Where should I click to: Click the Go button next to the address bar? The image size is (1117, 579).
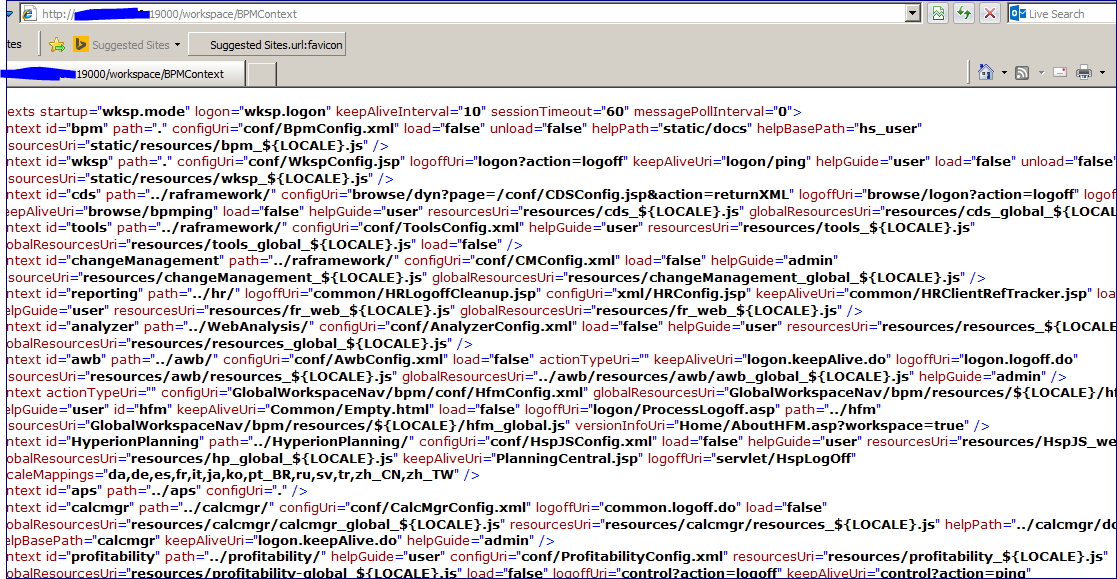pos(938,13)
